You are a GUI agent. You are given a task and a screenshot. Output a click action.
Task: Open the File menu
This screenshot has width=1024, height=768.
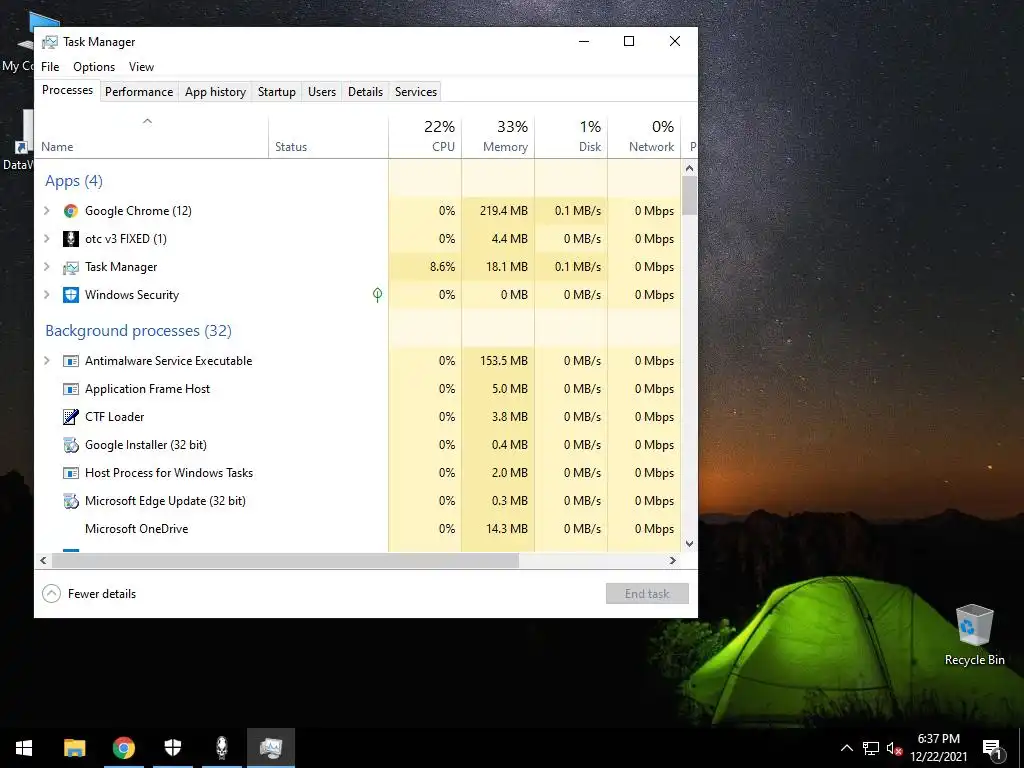pos(50,67)
